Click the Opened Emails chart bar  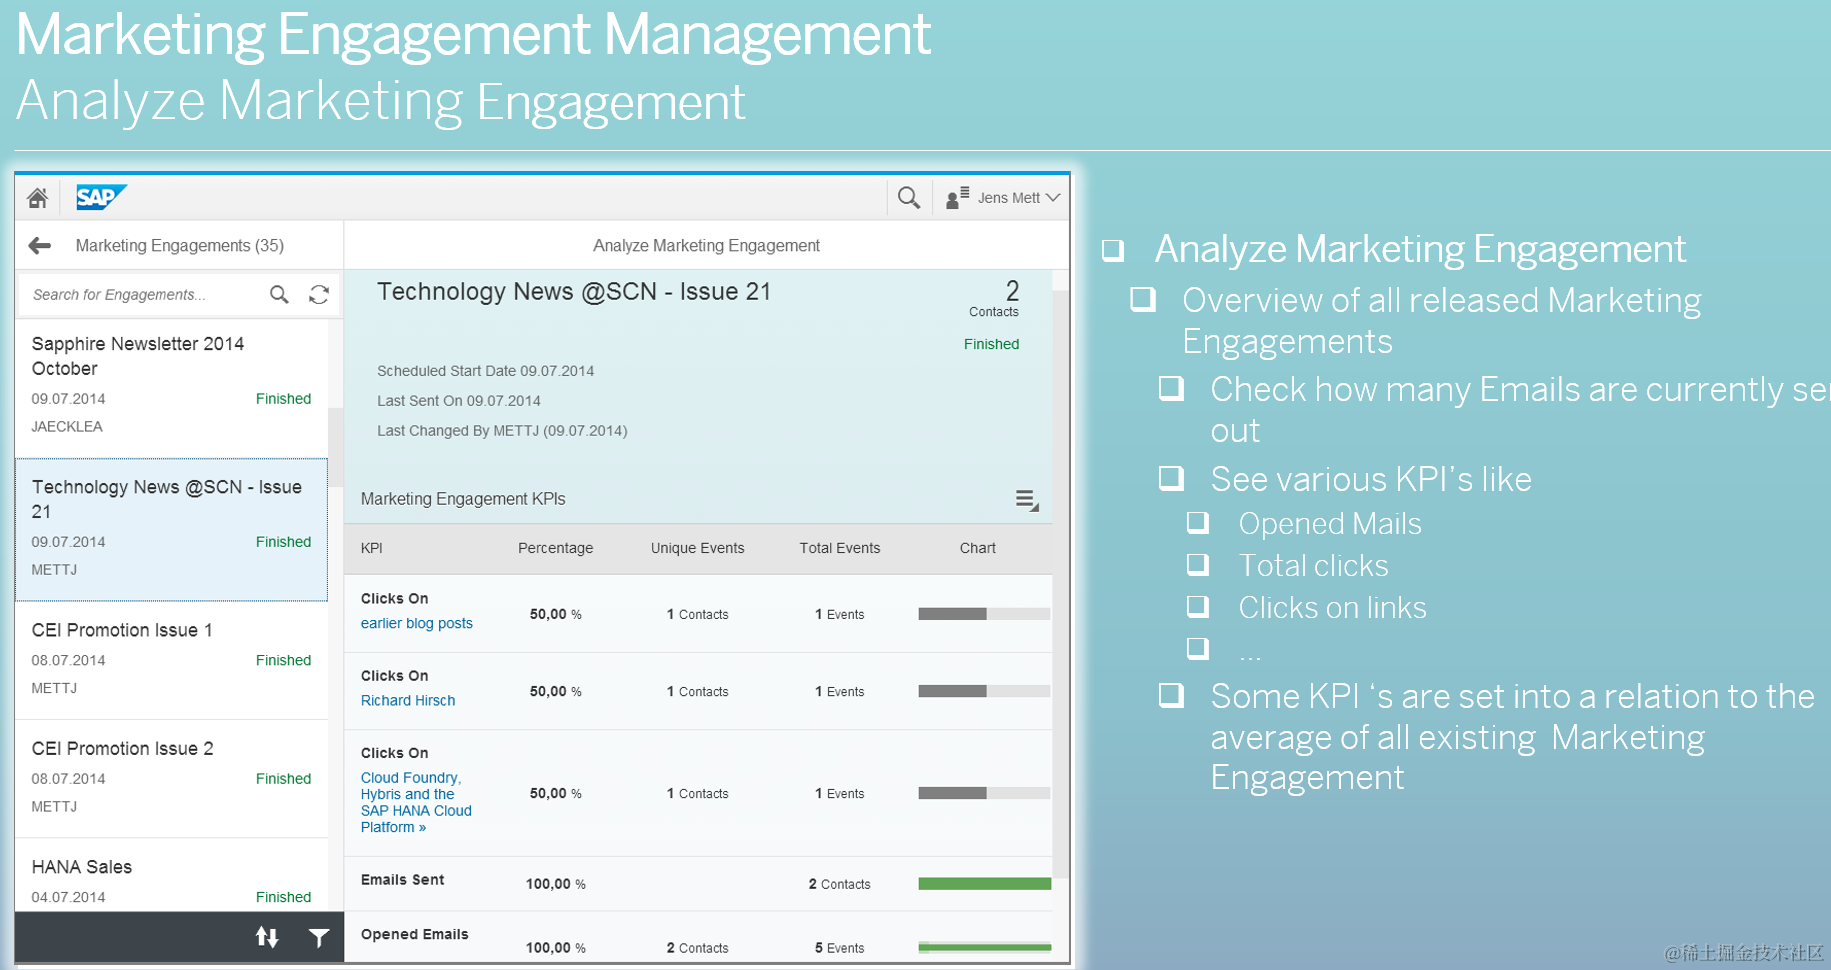click(x=984, y=946)
